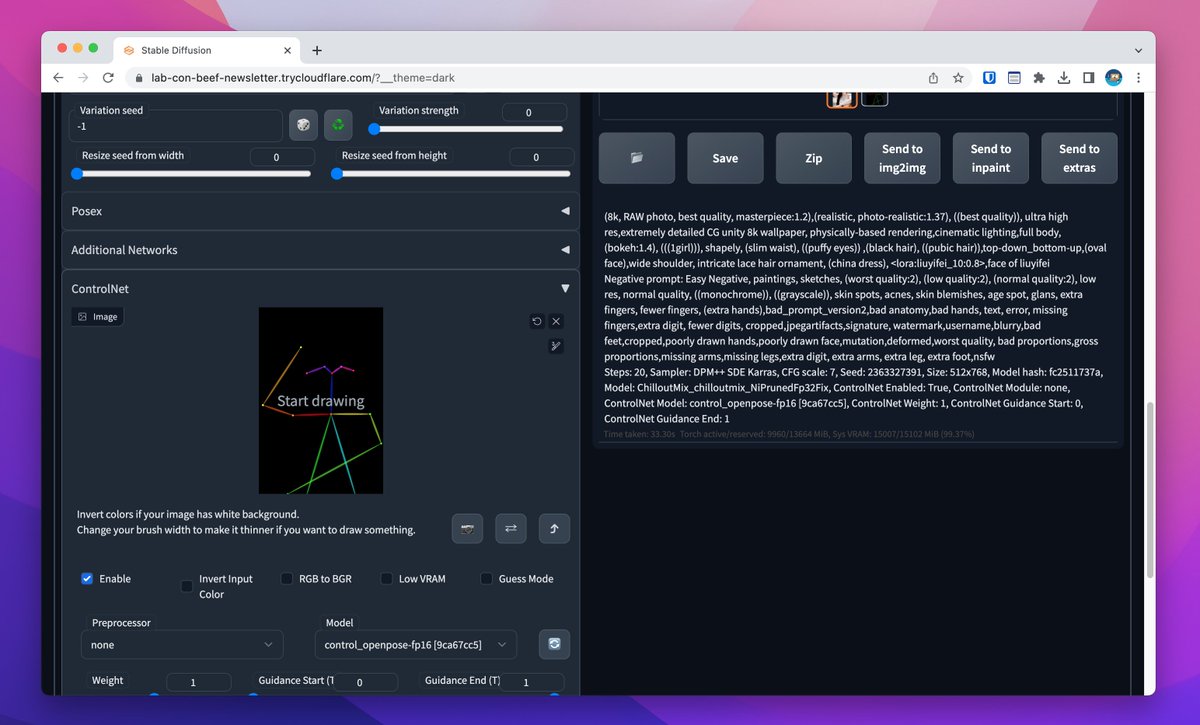Screen dimensions: 1200x725
Task: Adjust brush width using the pencil icon
Action: [x=555, y=346]
